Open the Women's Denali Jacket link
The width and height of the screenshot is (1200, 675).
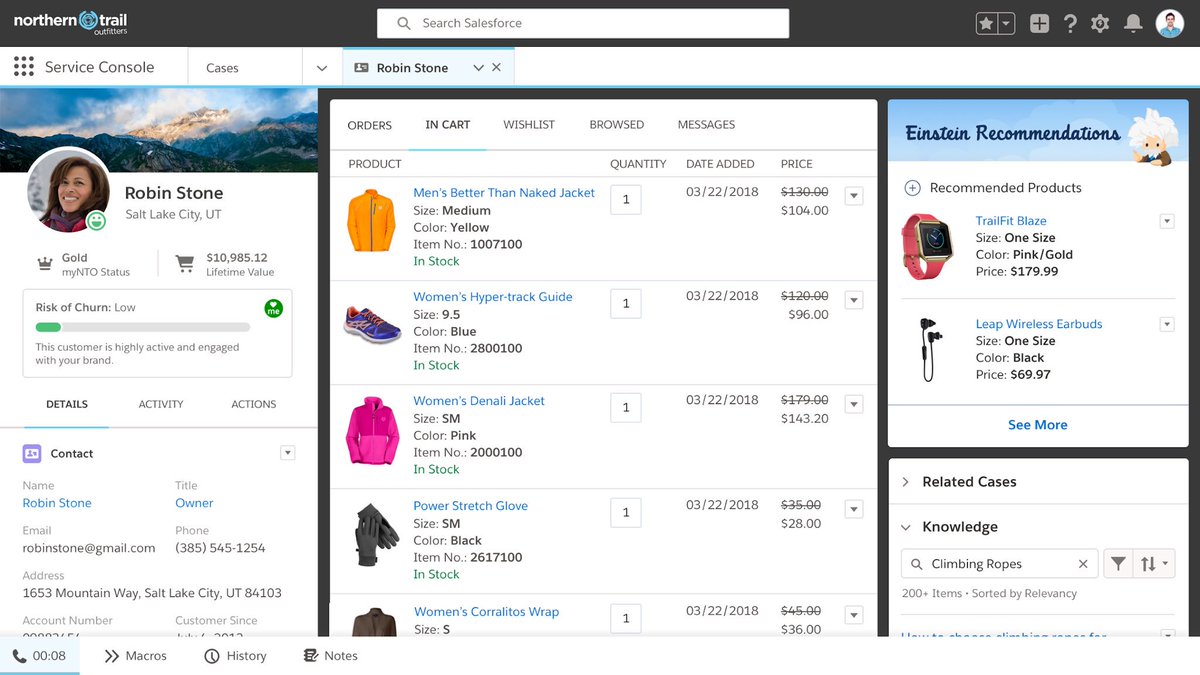click(x=479, y=401)
